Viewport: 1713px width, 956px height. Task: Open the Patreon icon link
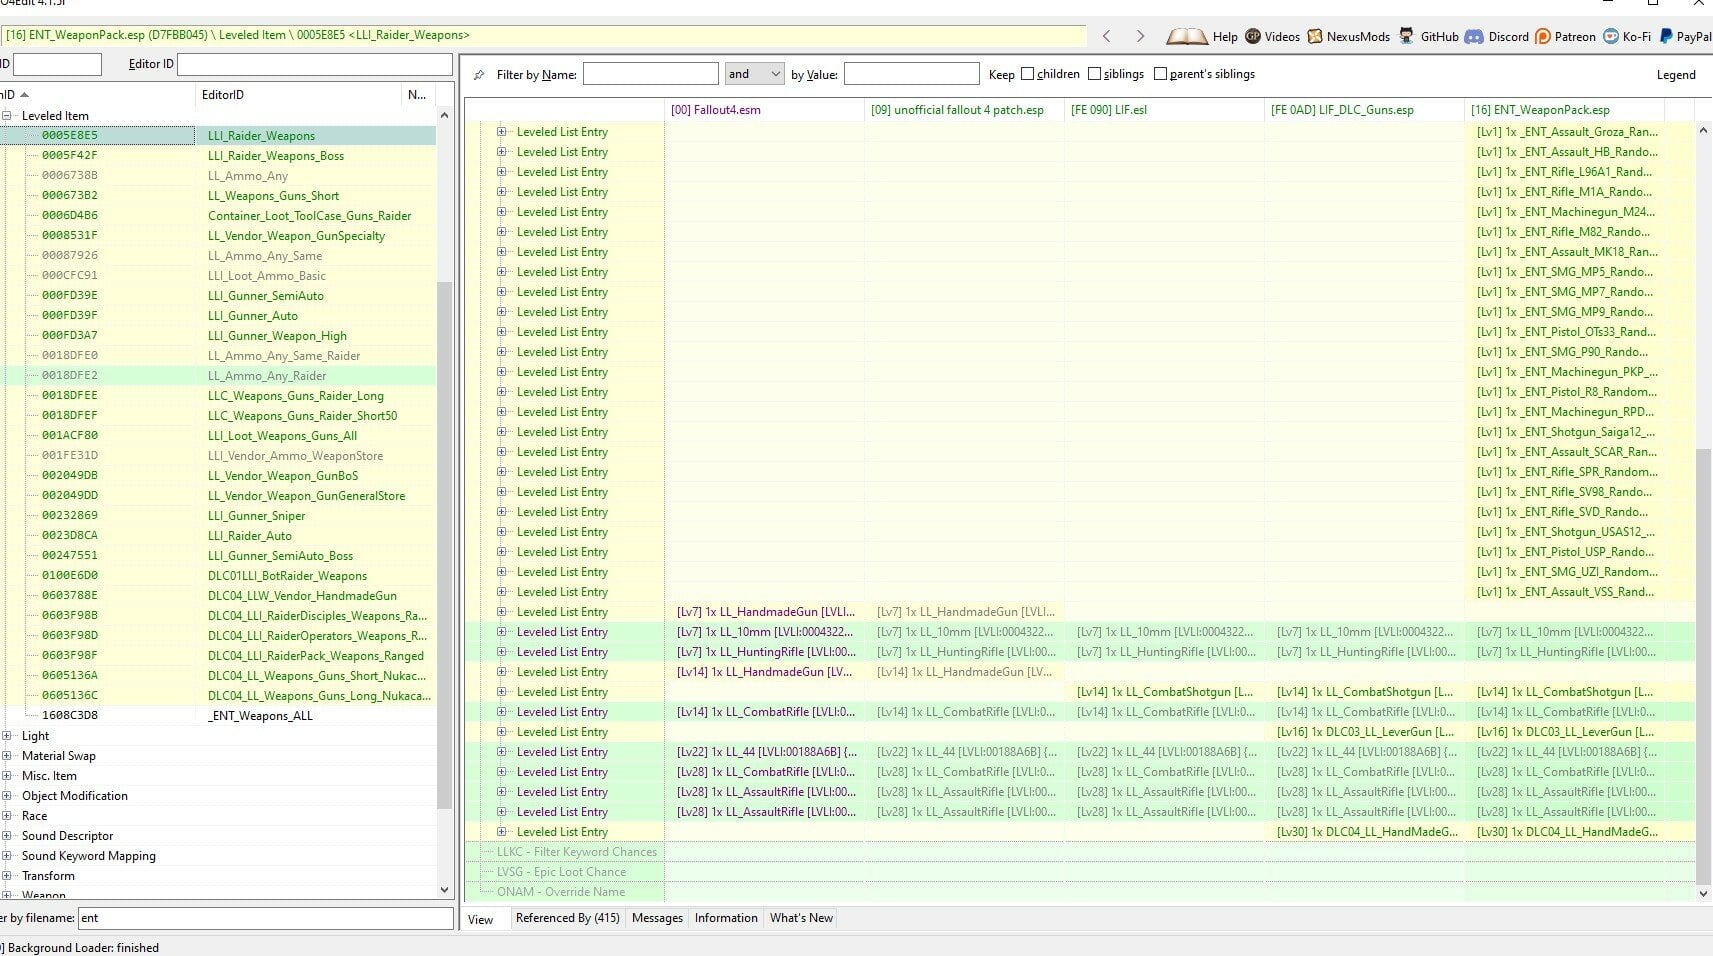1543,36
